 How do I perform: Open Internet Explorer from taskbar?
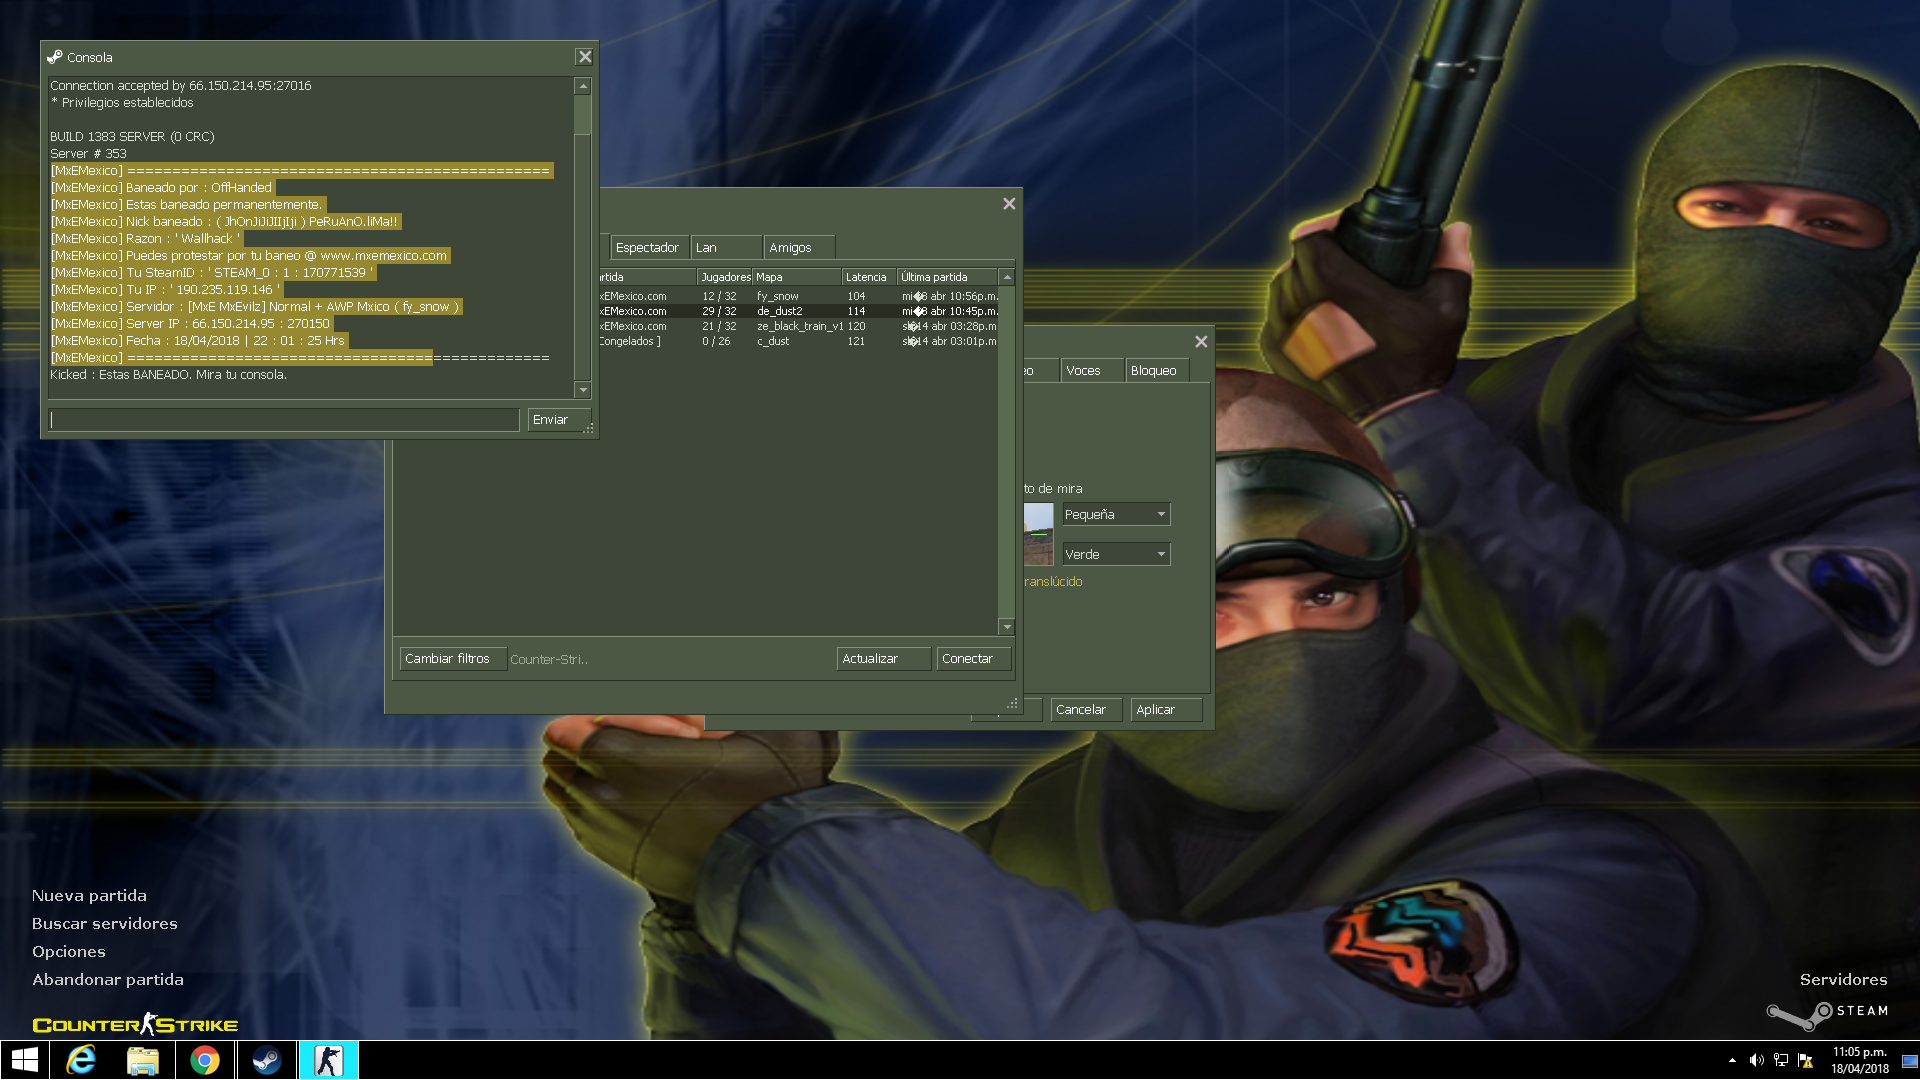click(81, 1060)
